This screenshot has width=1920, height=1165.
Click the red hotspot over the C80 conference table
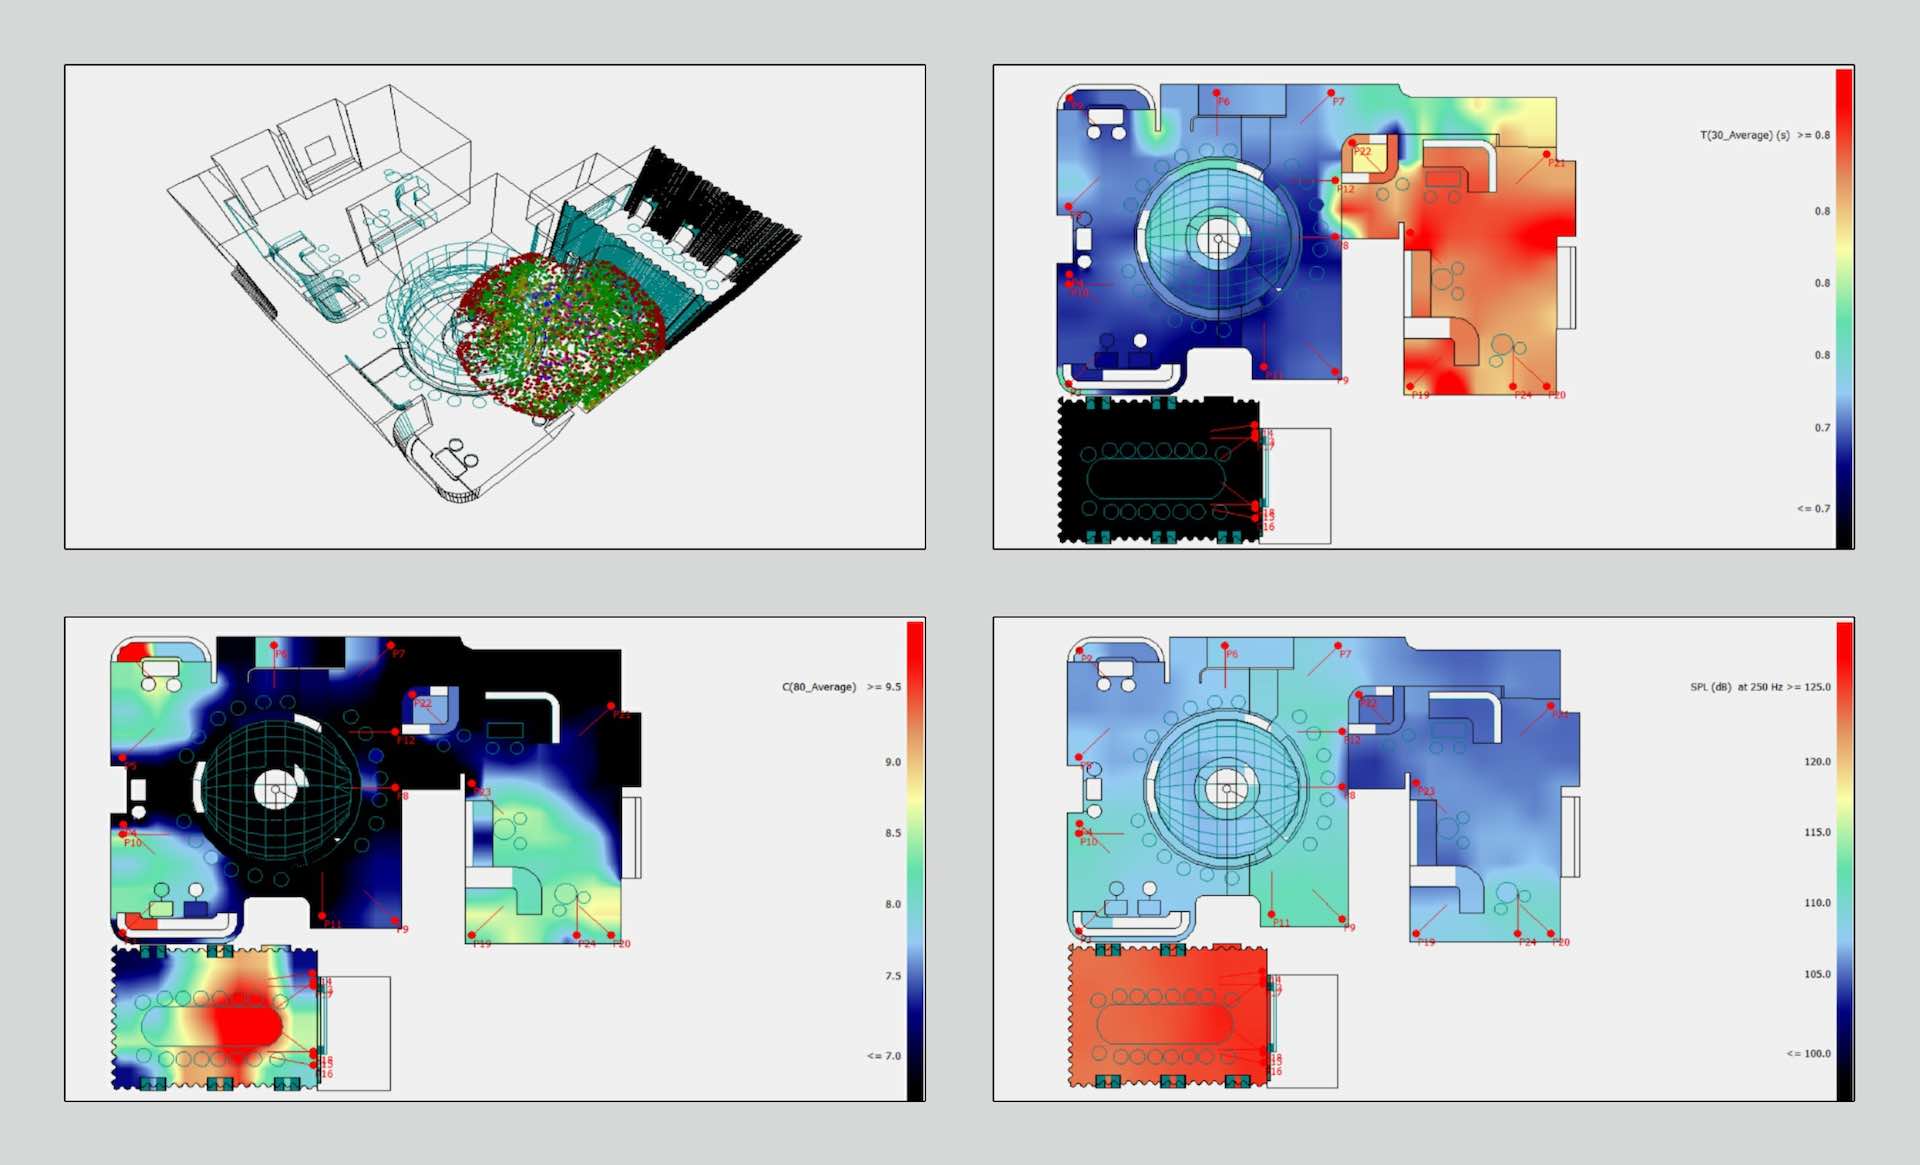coord(245,1025)
